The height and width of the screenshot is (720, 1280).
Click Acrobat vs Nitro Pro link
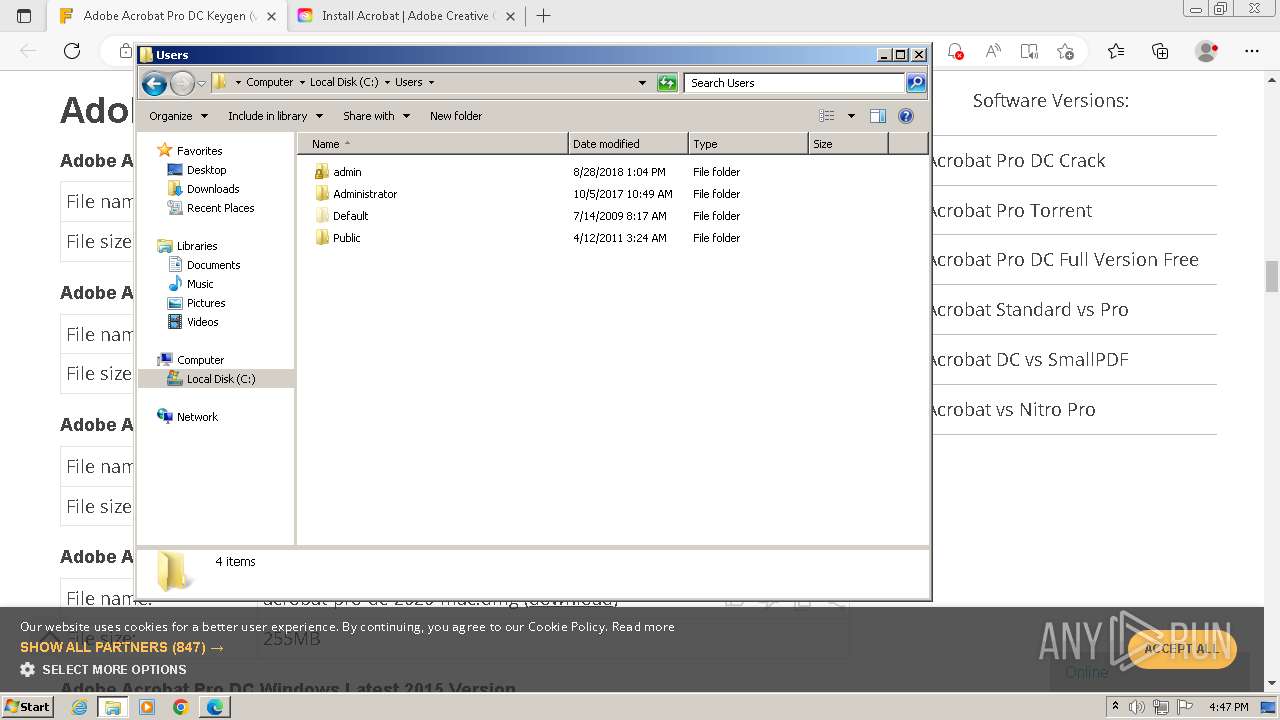pyautogui.click(x=1012, y=409)
